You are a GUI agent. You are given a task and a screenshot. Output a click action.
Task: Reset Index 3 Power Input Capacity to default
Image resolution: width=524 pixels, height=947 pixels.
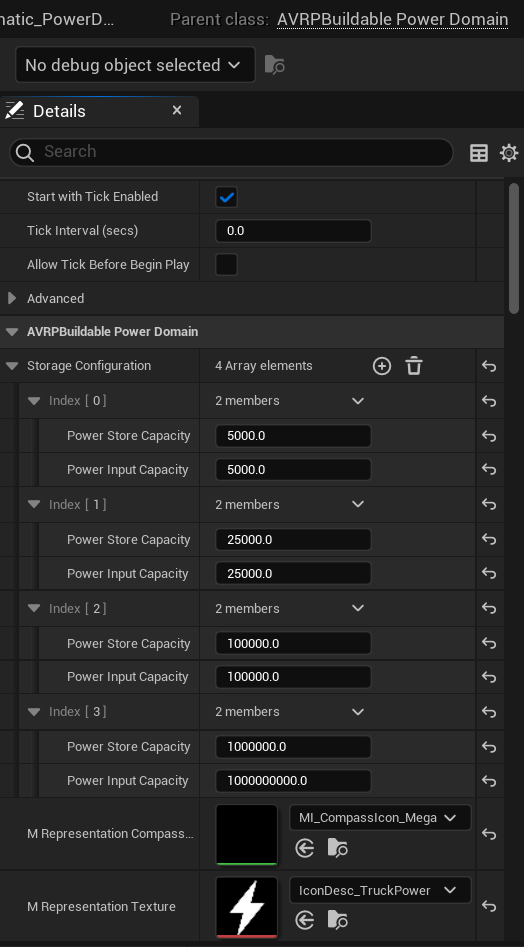489,781
